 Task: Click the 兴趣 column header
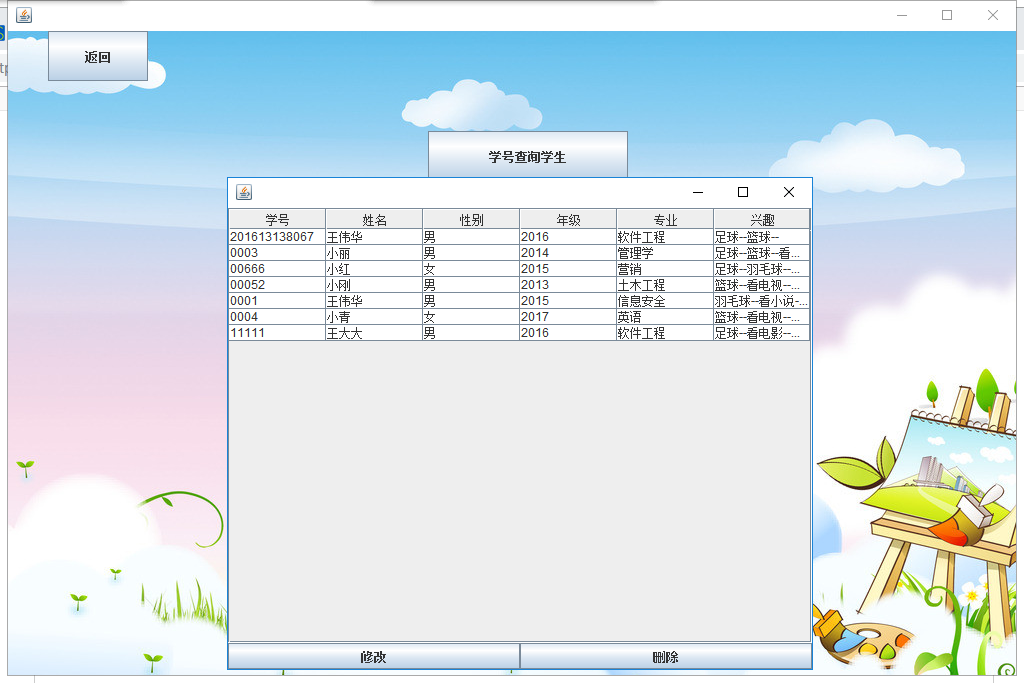pyautogui.click(x=762, y=220)
